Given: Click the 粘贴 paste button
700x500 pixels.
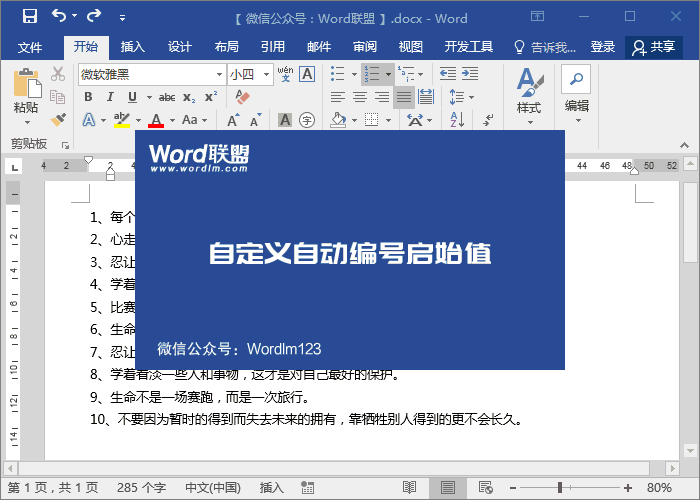Looking at the screenshot, I should tap(26, 96).
